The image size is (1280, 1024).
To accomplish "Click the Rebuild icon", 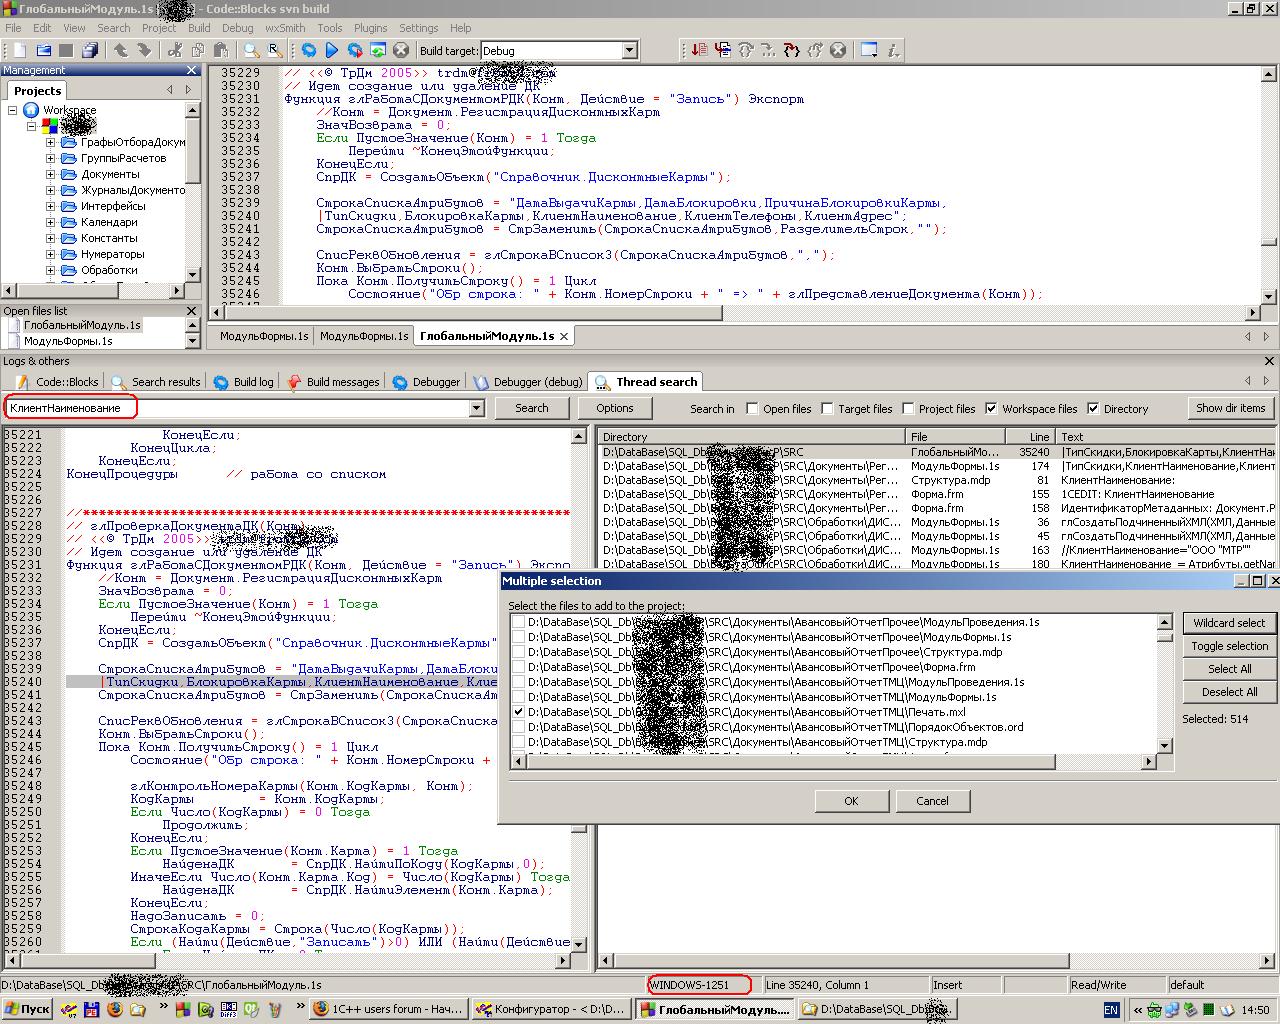I will coord(378,50).
